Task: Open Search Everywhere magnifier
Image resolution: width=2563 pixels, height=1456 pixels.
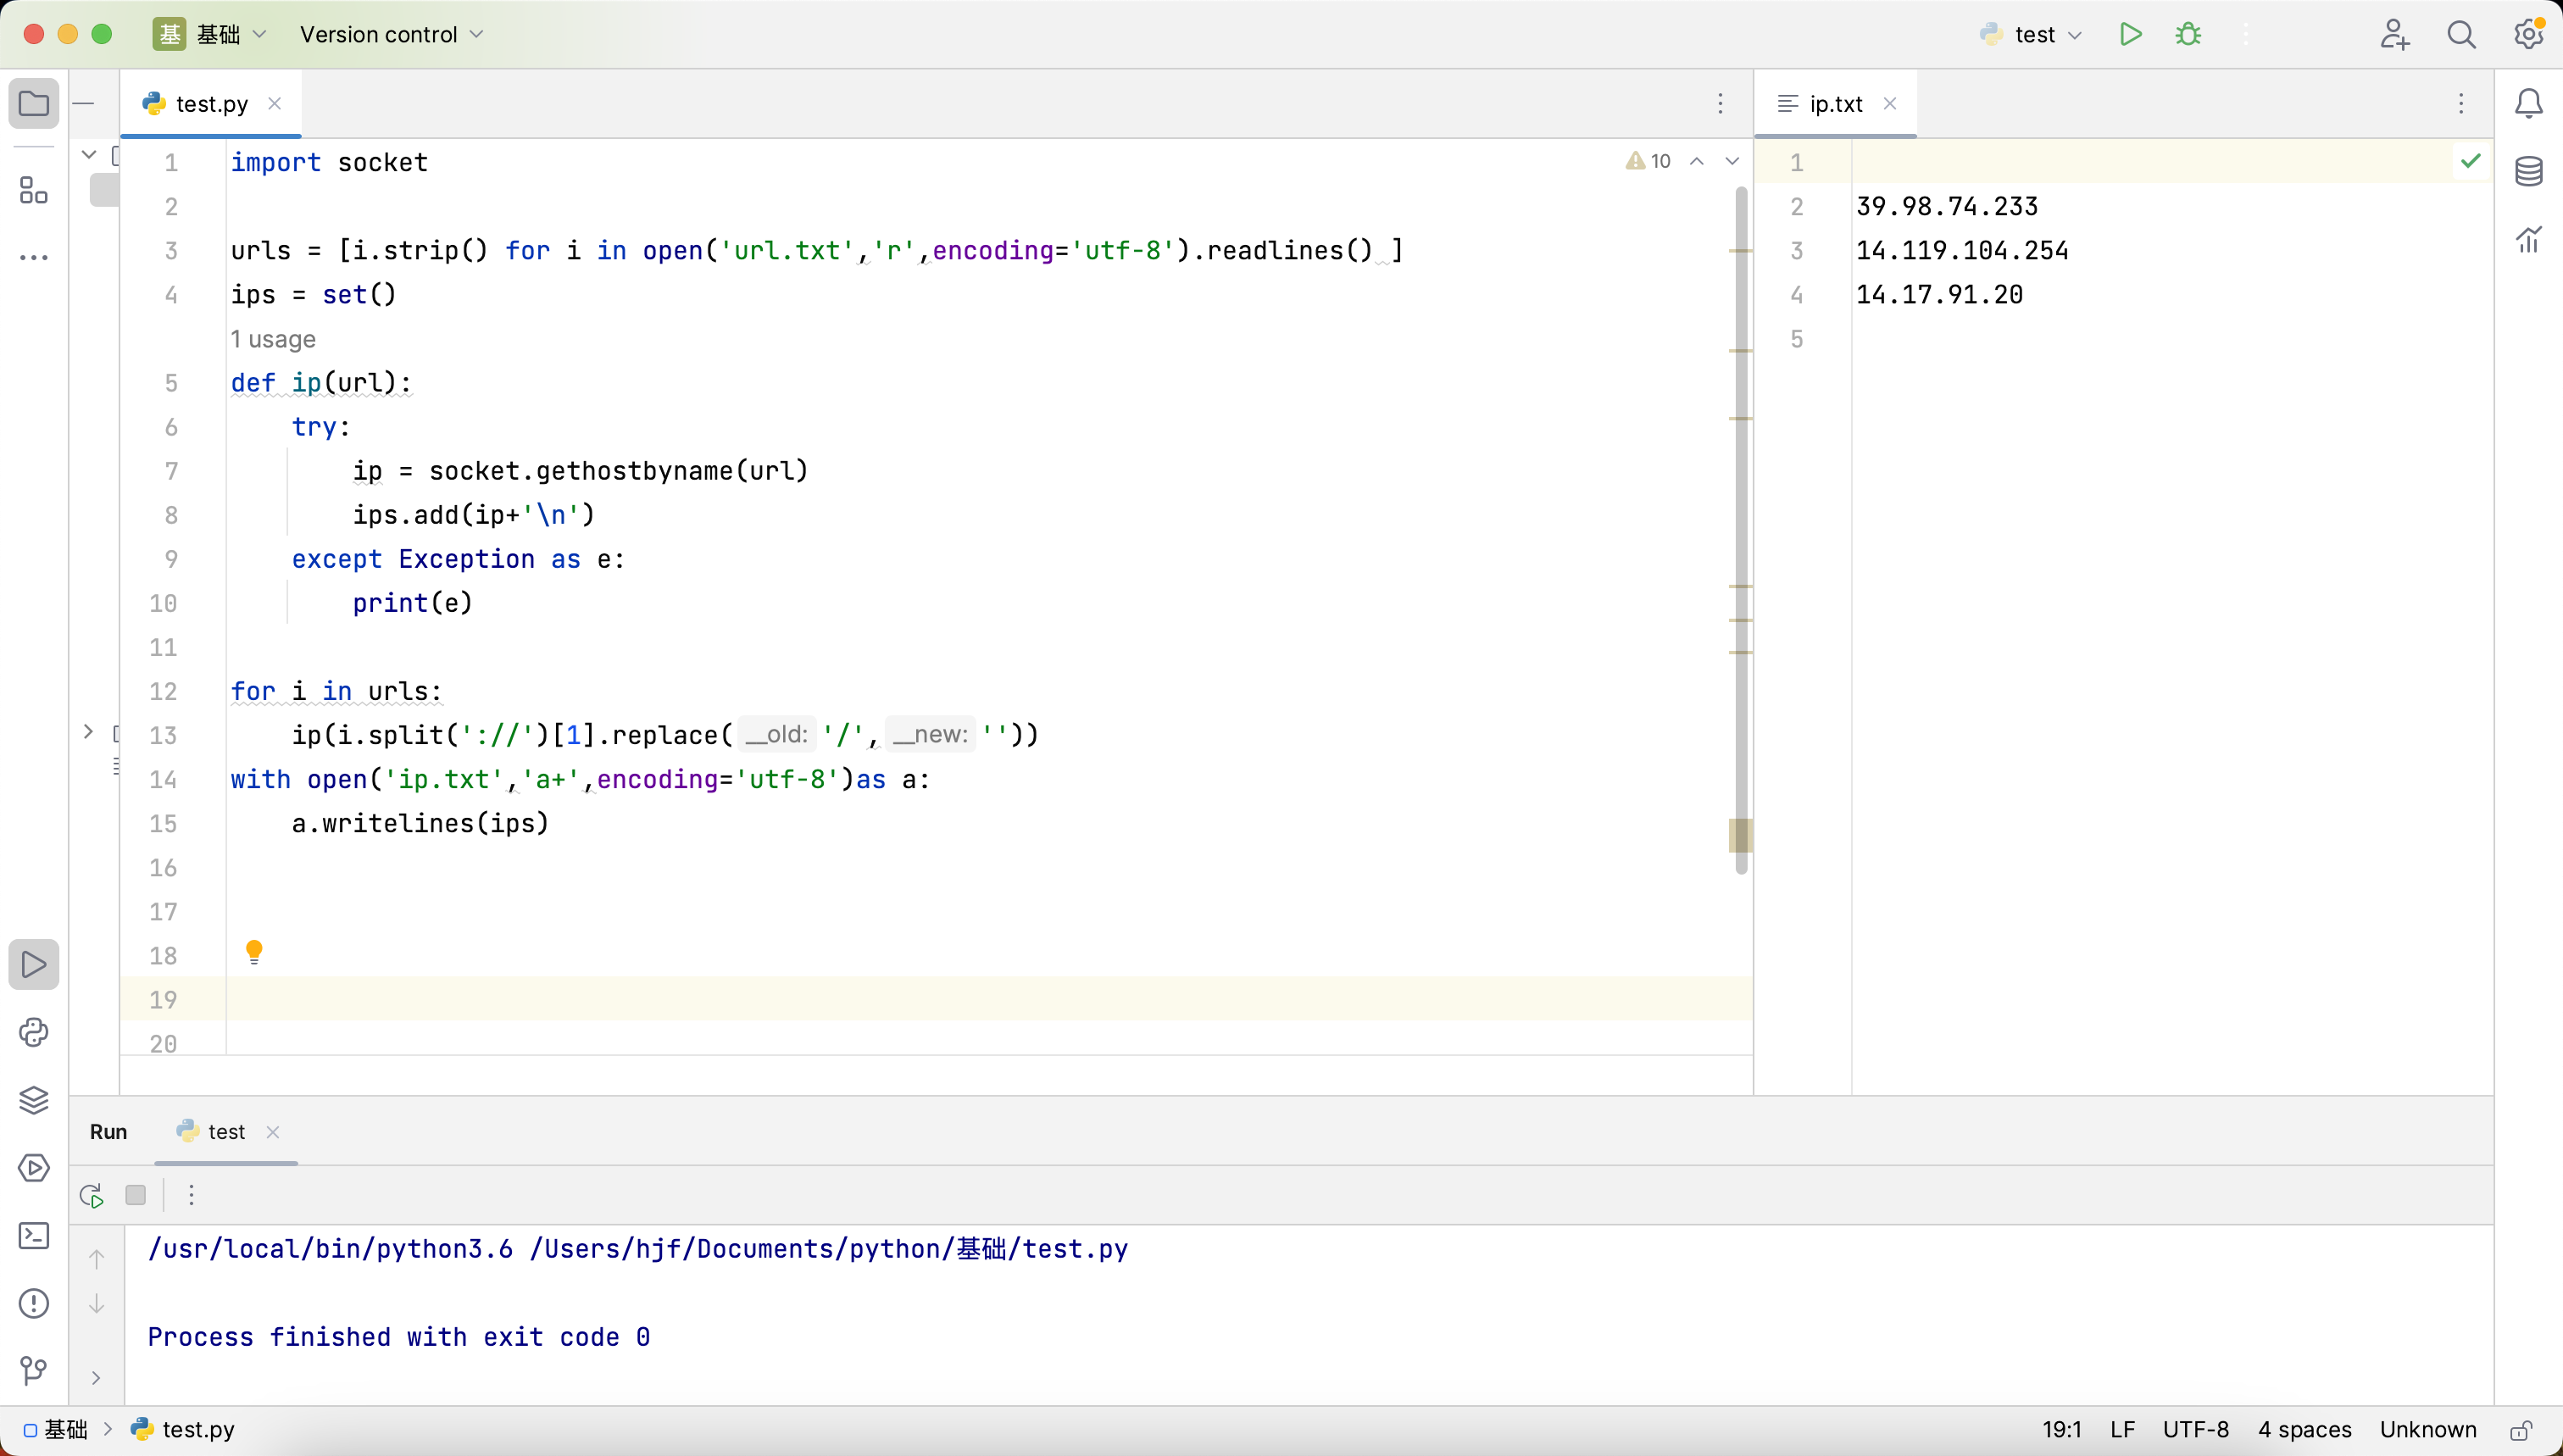Action: (x=2461, y=34)
